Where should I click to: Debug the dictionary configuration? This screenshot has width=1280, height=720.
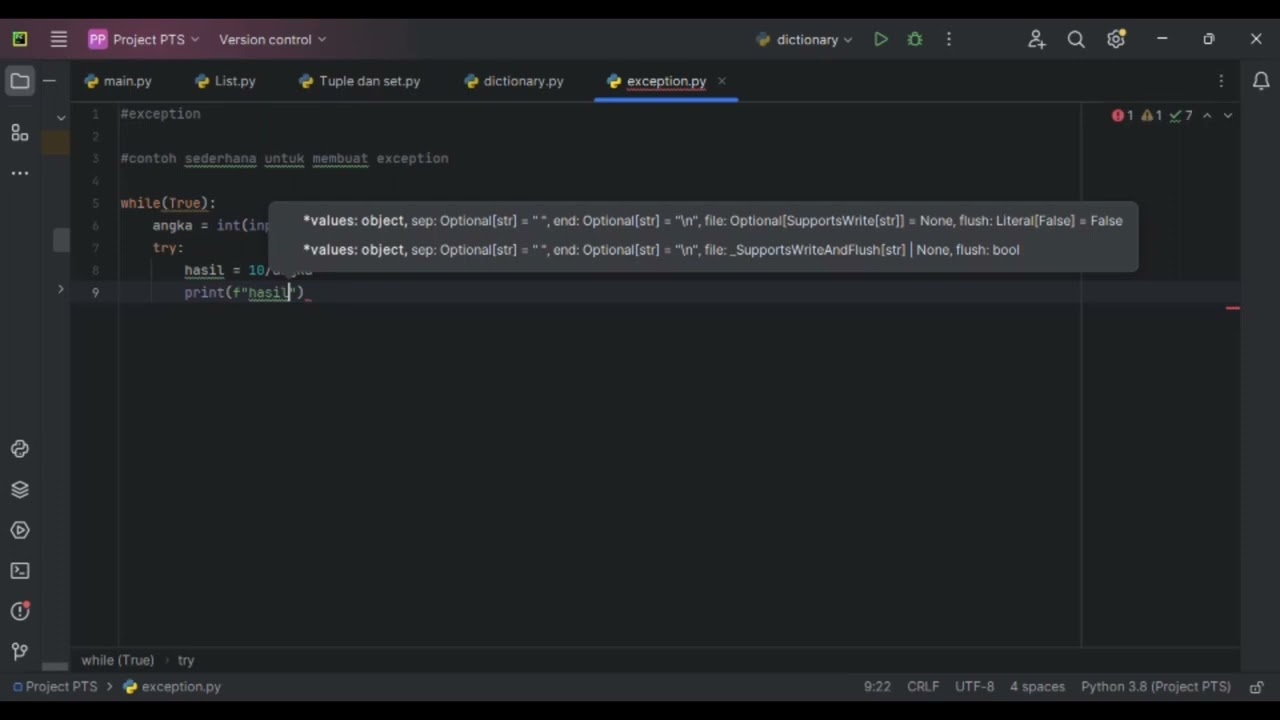point(914,39)
